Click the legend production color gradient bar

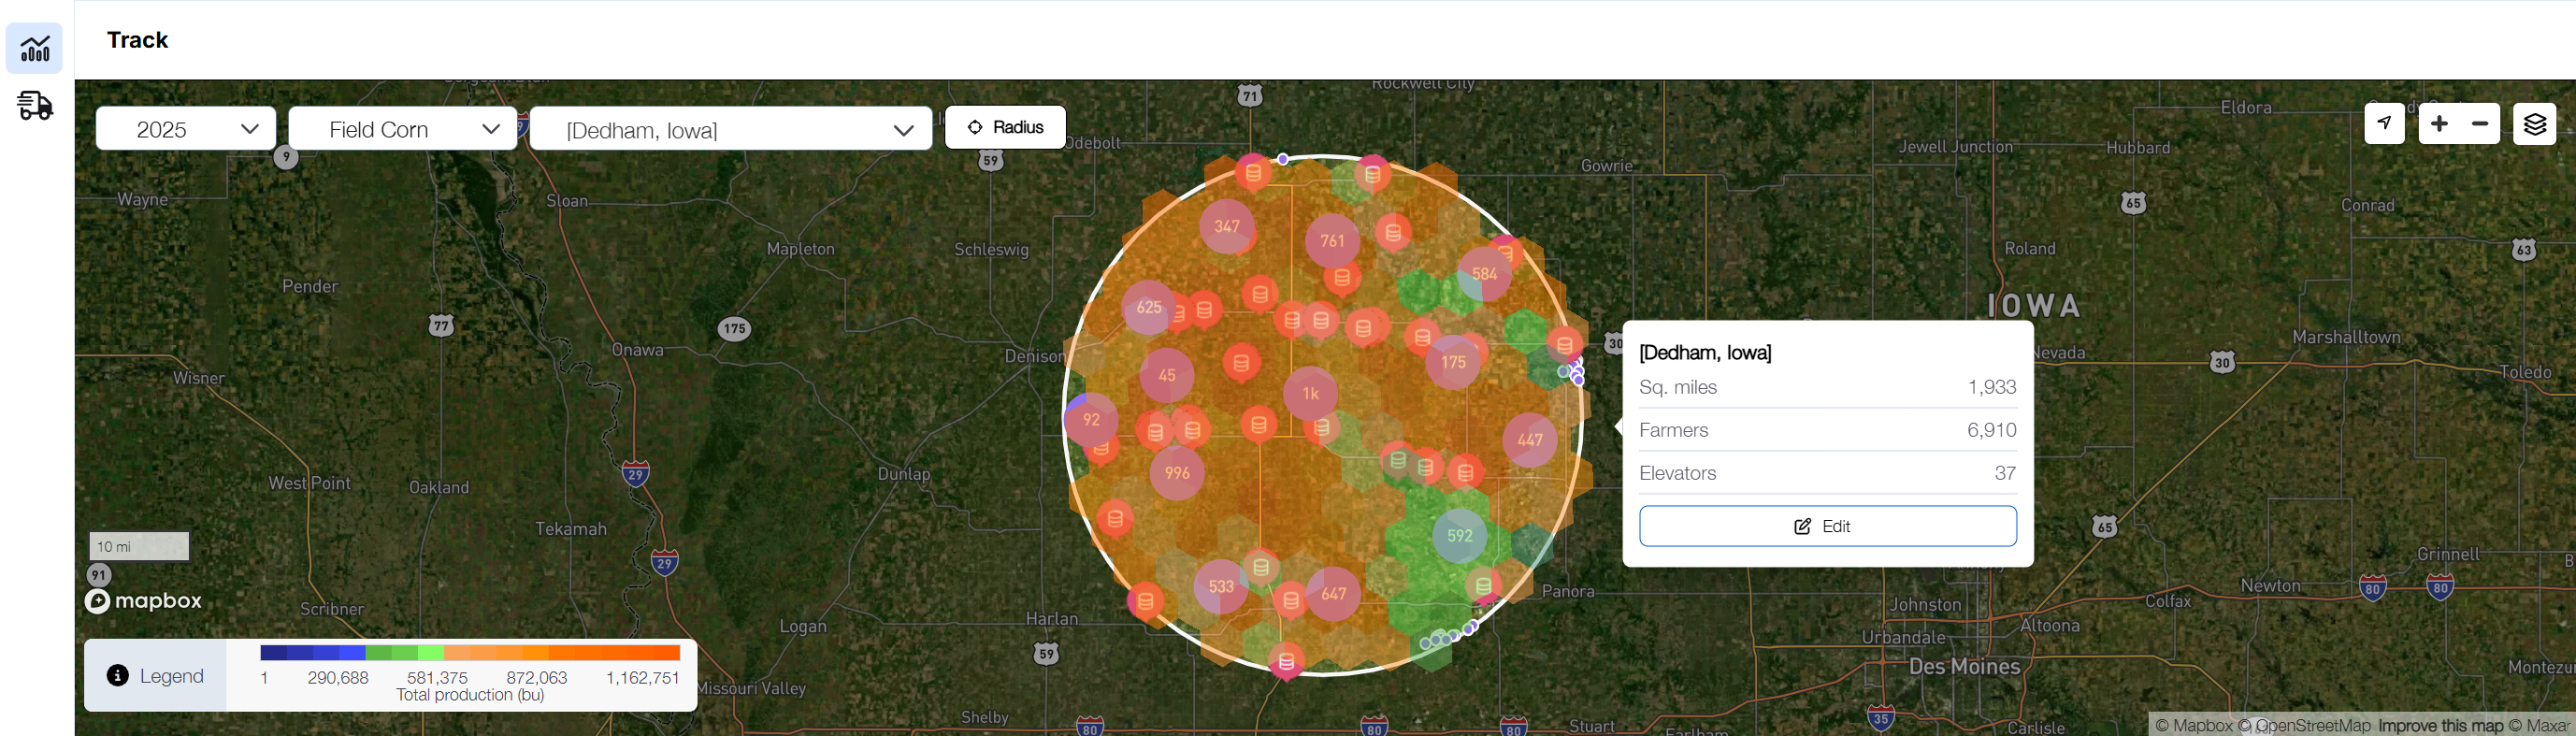(x=470, y=653)
